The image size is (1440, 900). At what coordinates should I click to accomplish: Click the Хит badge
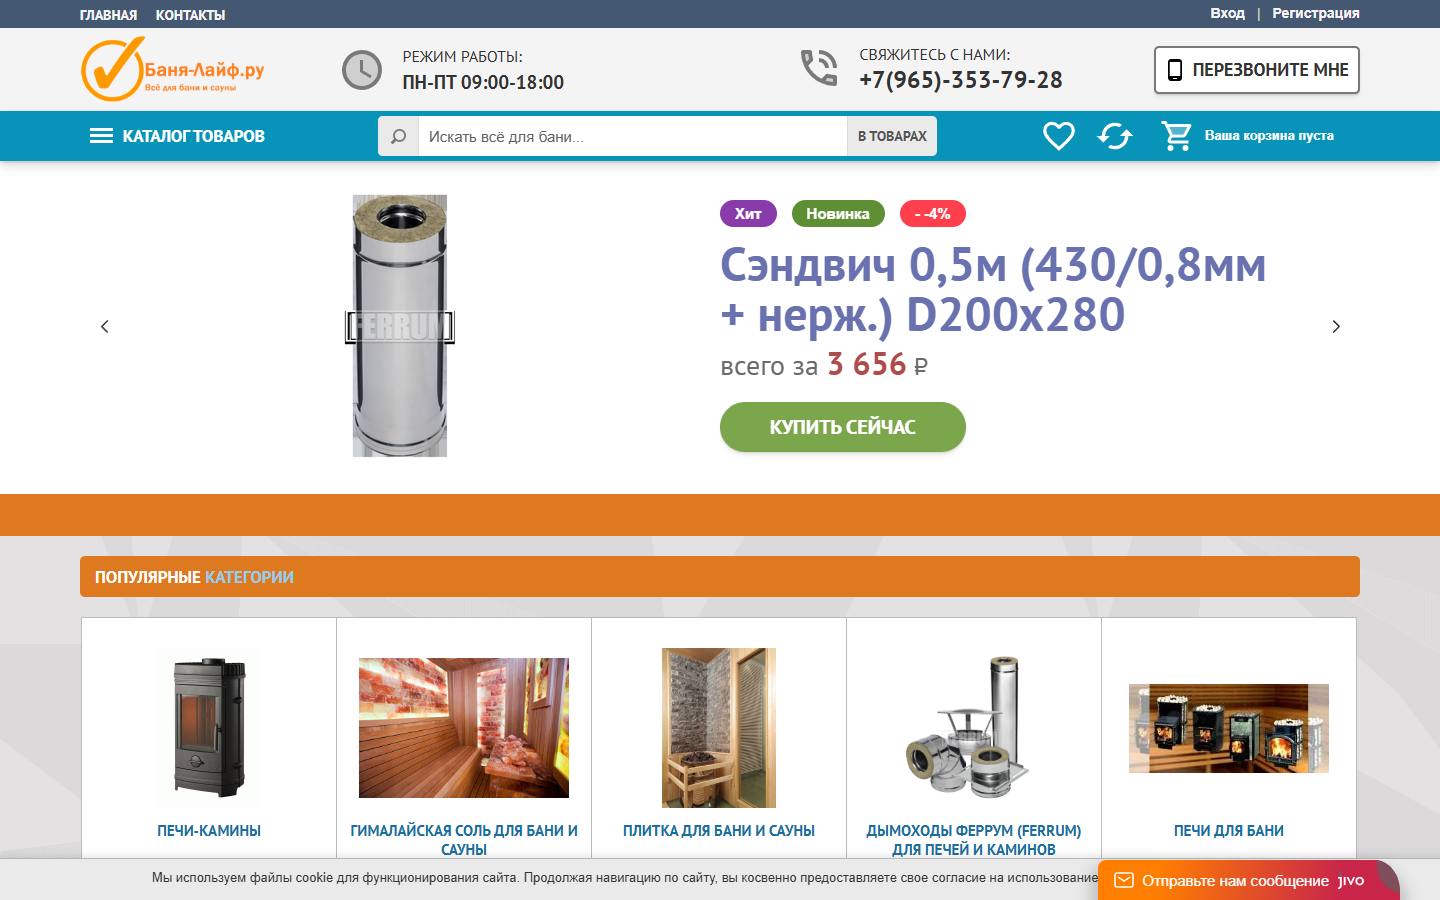point(748,213)
